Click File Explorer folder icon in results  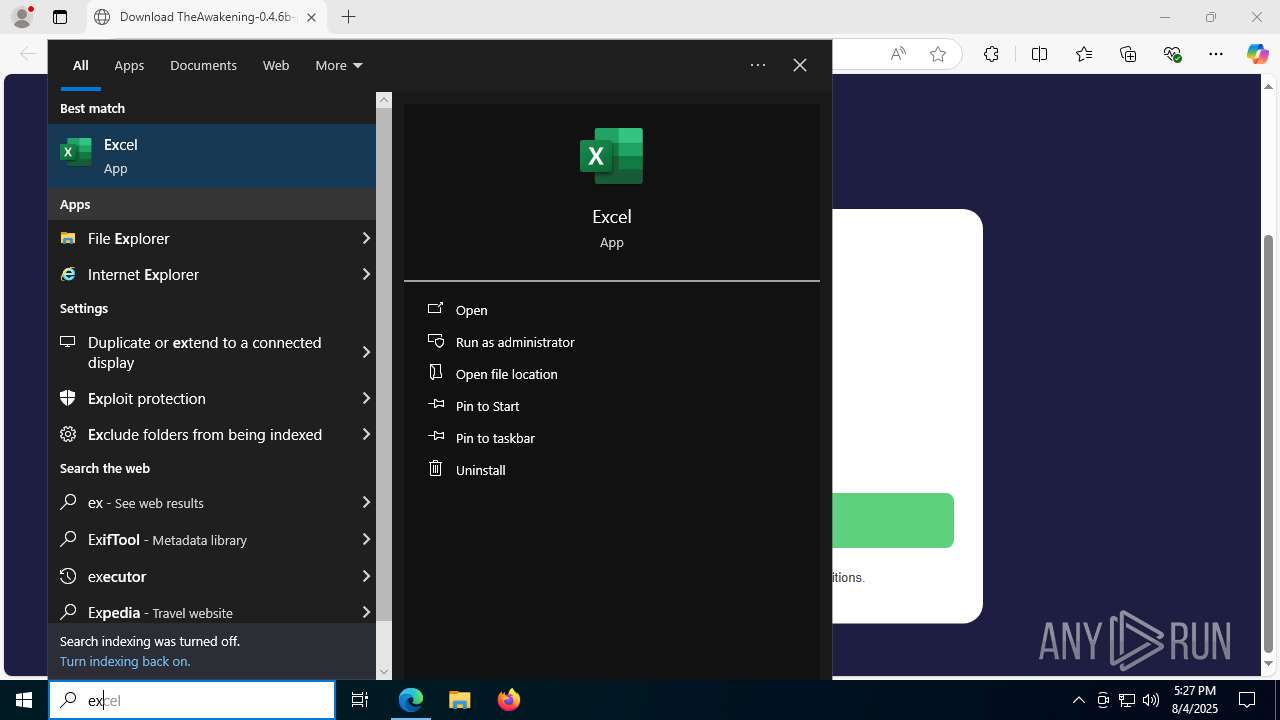coord(68,238)
